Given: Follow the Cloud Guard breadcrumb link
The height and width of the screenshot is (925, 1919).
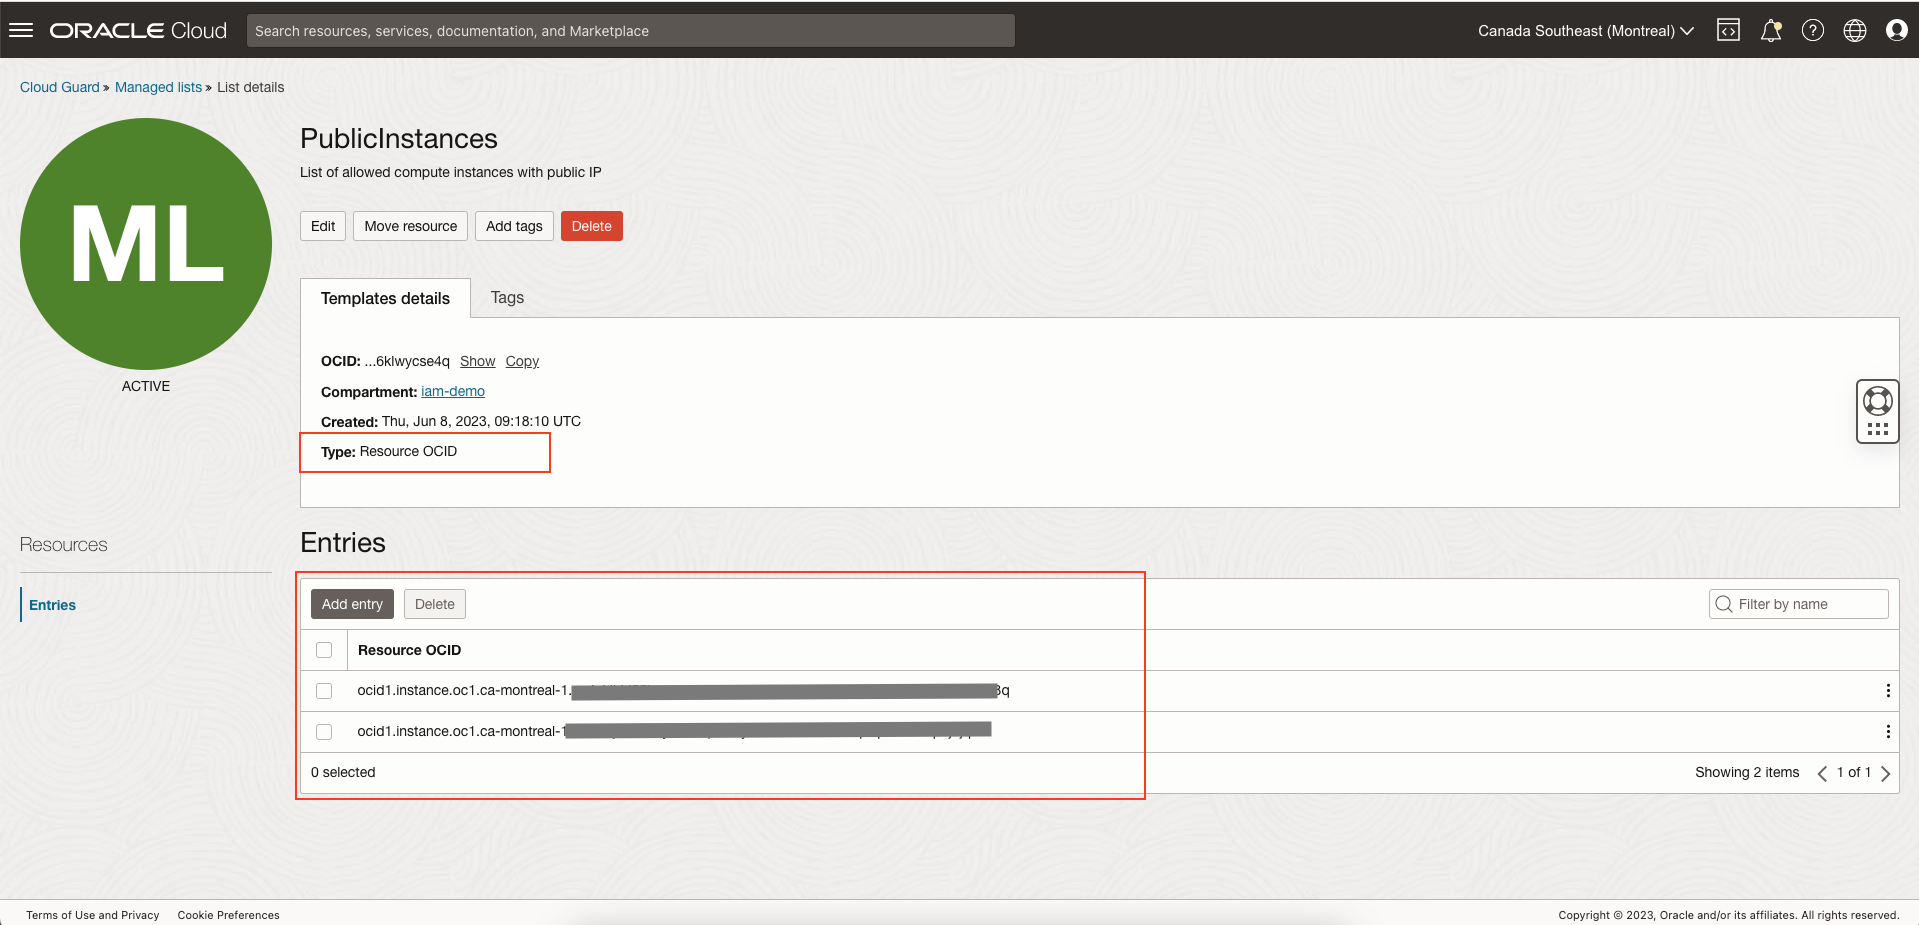Looking at the screenshot, I should 60,87.
